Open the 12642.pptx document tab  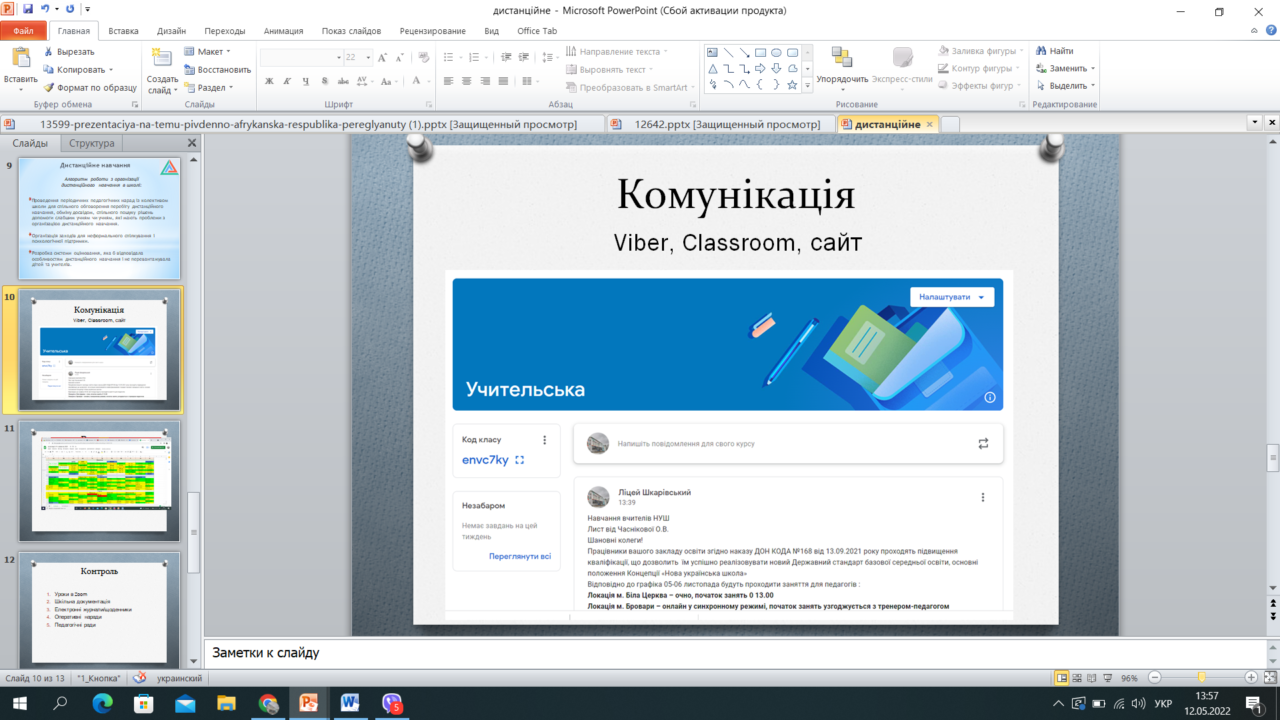tap(721, 124)
